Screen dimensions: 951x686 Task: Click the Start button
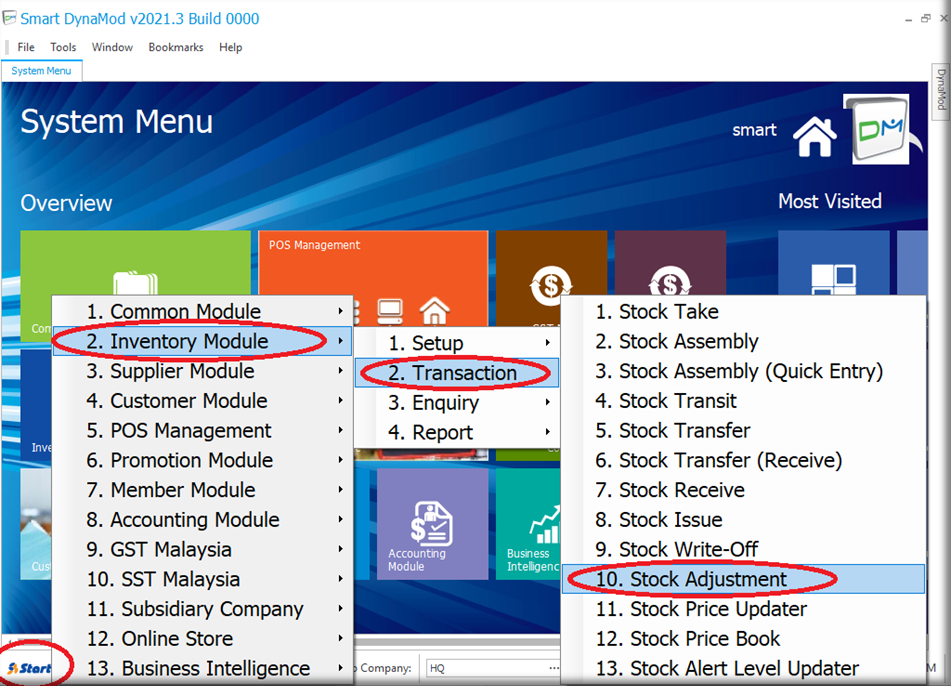click(x=30, y=668)
